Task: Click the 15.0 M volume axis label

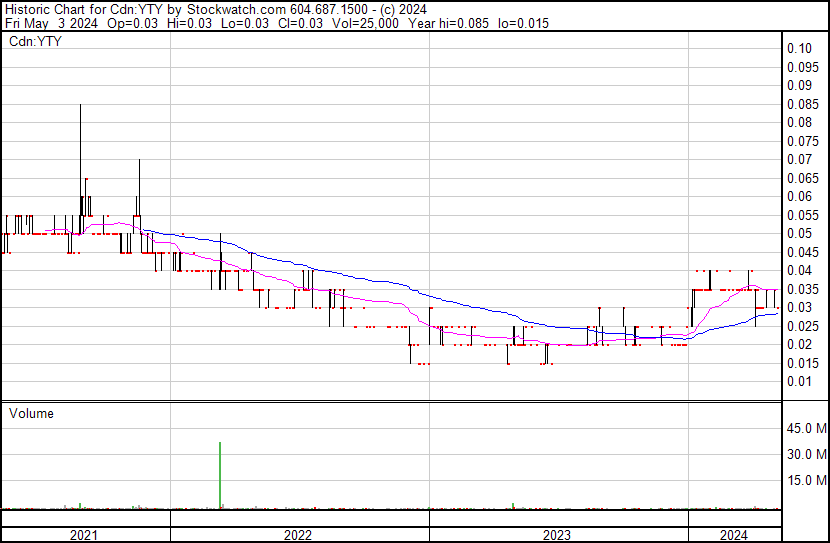Action: (x=806, y=480)
